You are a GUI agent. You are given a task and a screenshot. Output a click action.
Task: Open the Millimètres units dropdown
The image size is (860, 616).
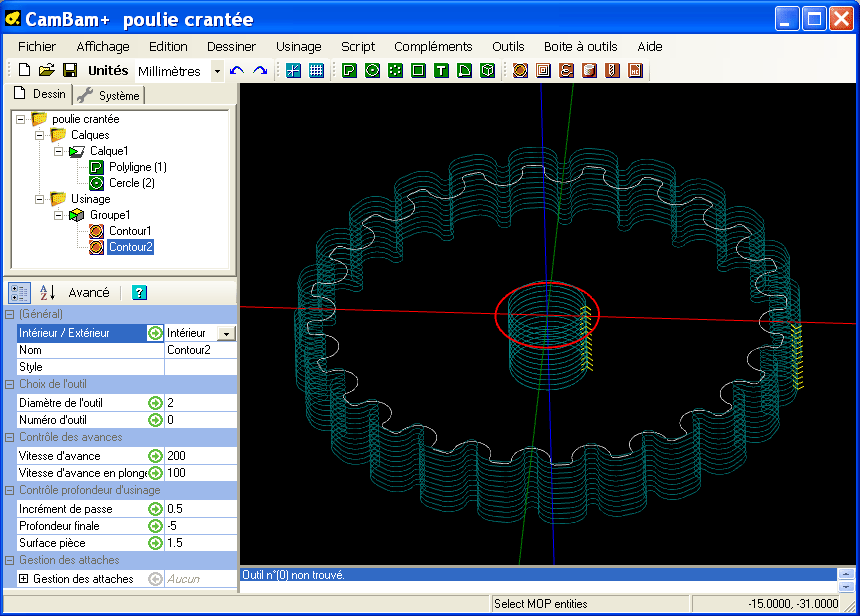217,71
